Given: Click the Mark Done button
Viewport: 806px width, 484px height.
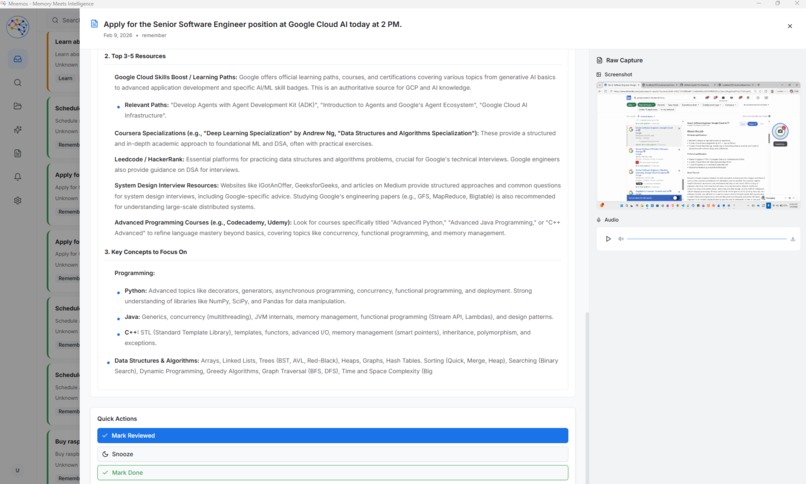Looking at the screenshot, I should [333, 473].
